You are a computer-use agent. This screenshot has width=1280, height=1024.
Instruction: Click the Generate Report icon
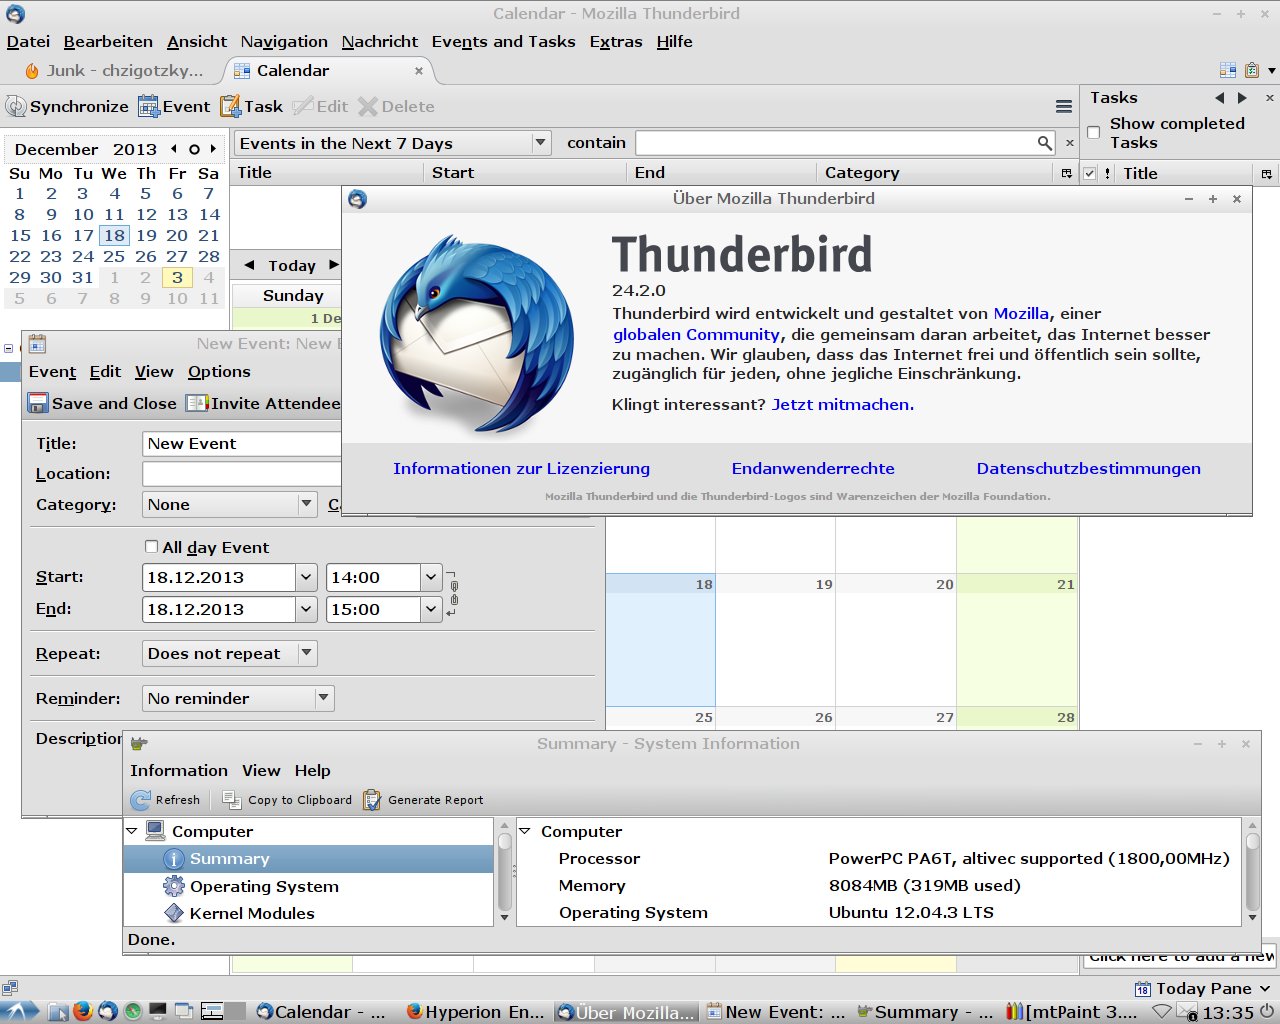coord(372,800)
